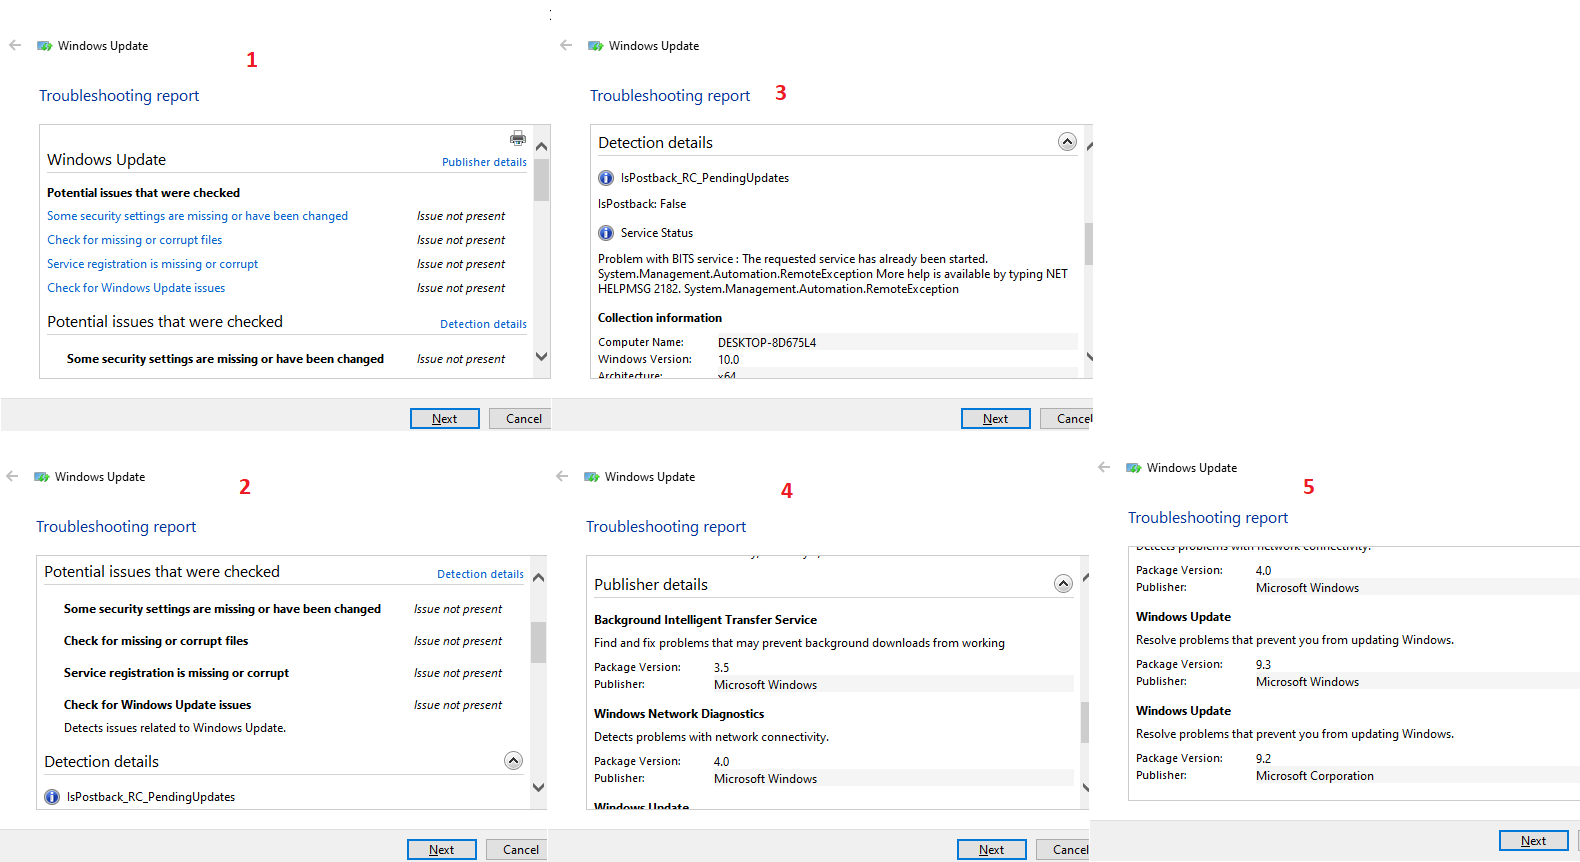This screenshot has width=1580, height=862.
Task: Click the Windows Update title icon in the Service Status window
Action: pos(596,46)
